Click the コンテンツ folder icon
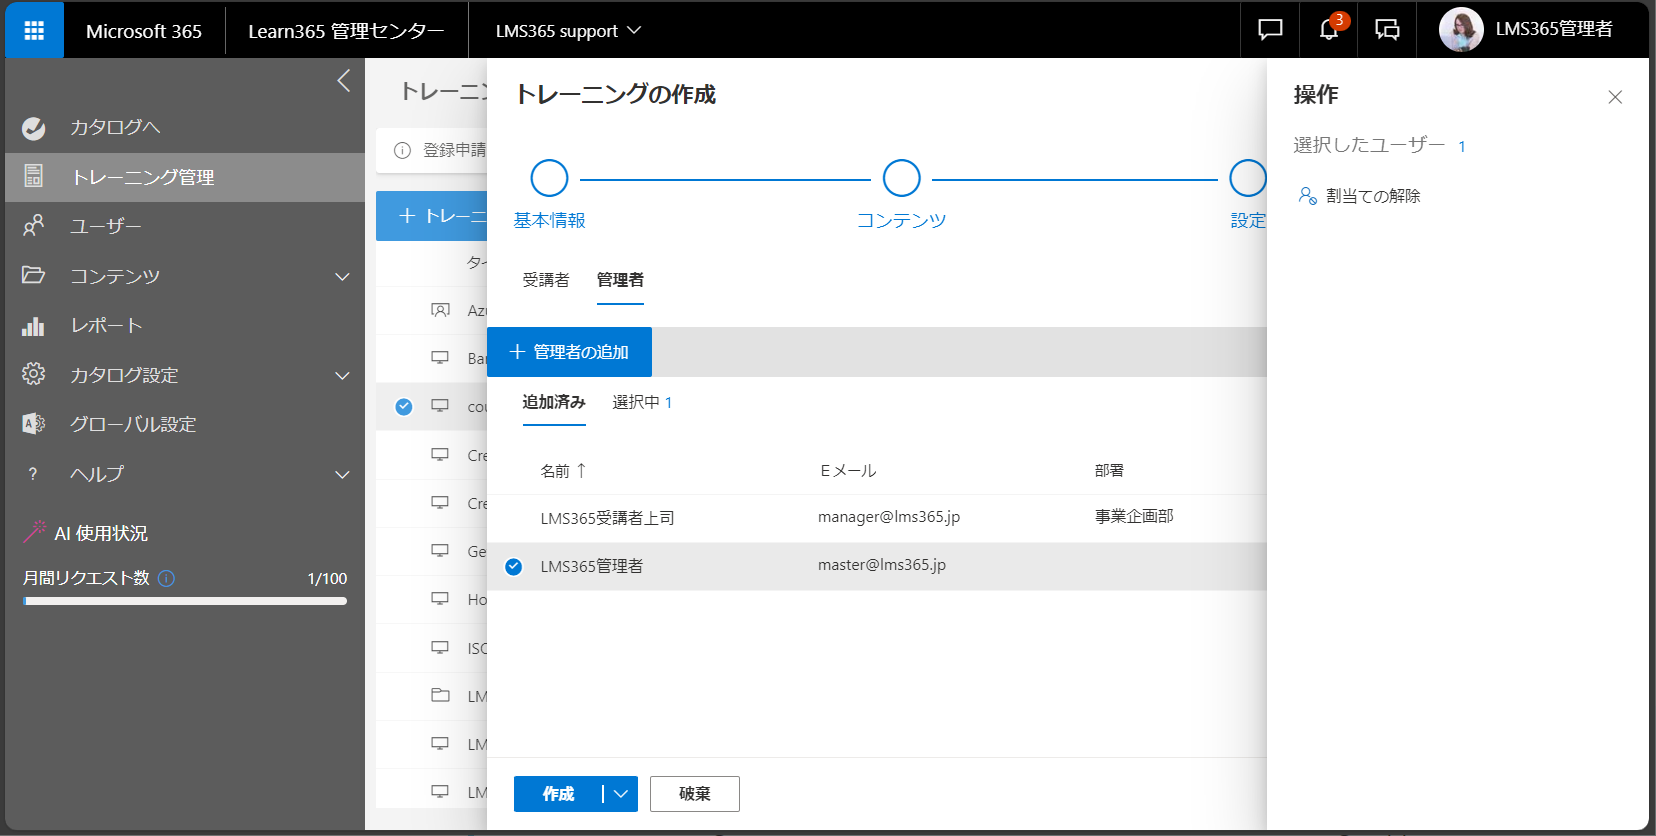Screen dimensions: 1656x836 click(x=33, y=275)
